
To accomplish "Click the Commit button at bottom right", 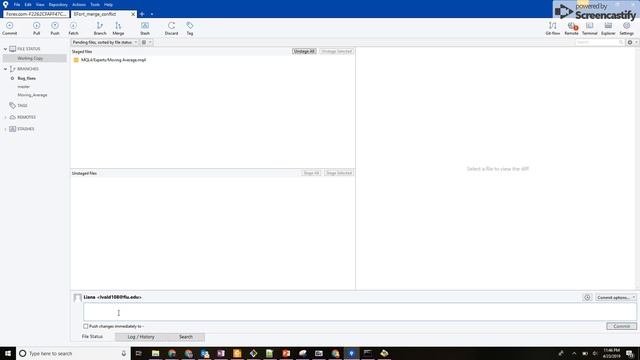I will tap(621, 326).
